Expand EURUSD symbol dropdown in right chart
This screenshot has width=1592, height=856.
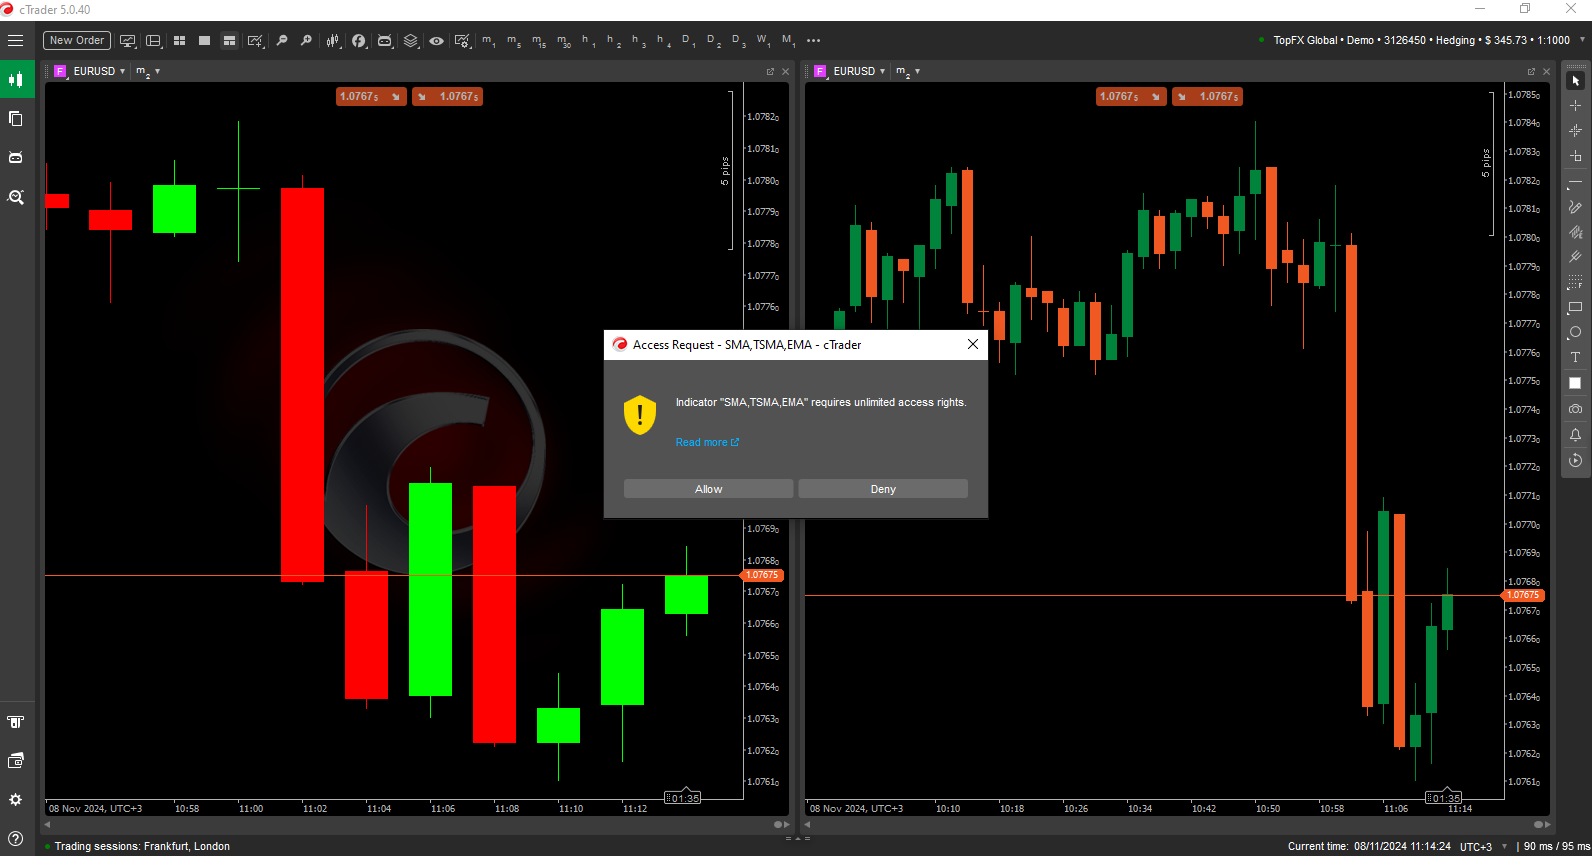(882, 71)
